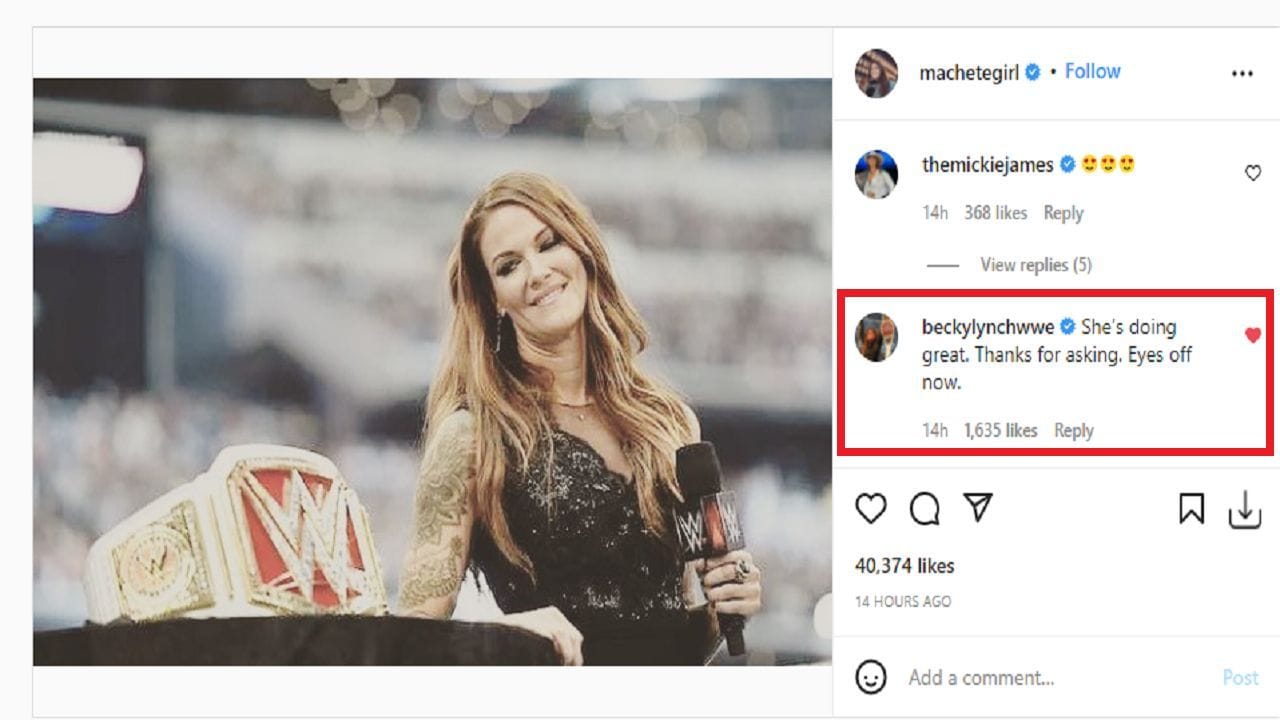The image size is (1280, 720).
Task: Open emoji picker in comment box
Action: pos(871,677)
